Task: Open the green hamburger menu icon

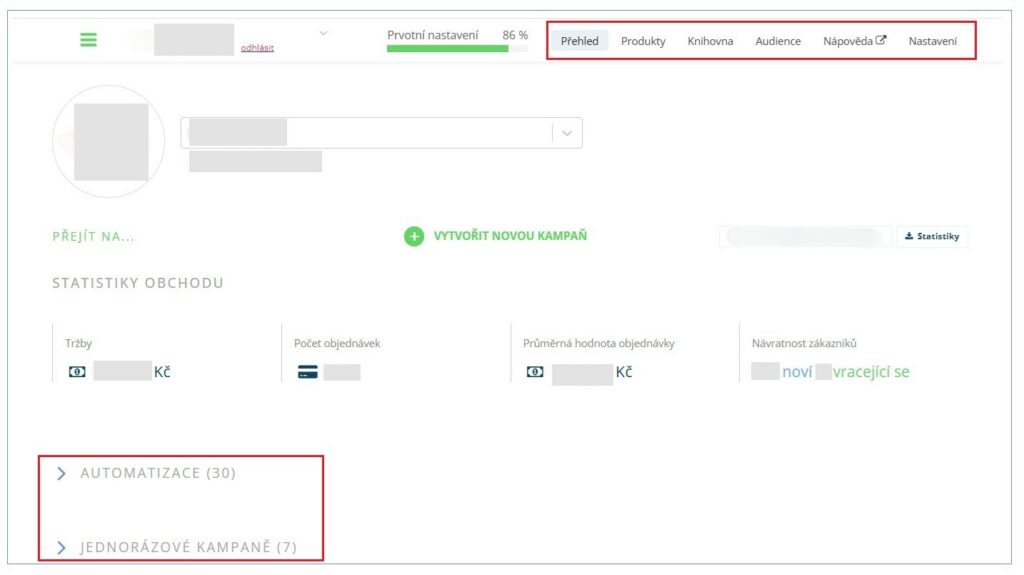Action: click(x=89, y=40)
